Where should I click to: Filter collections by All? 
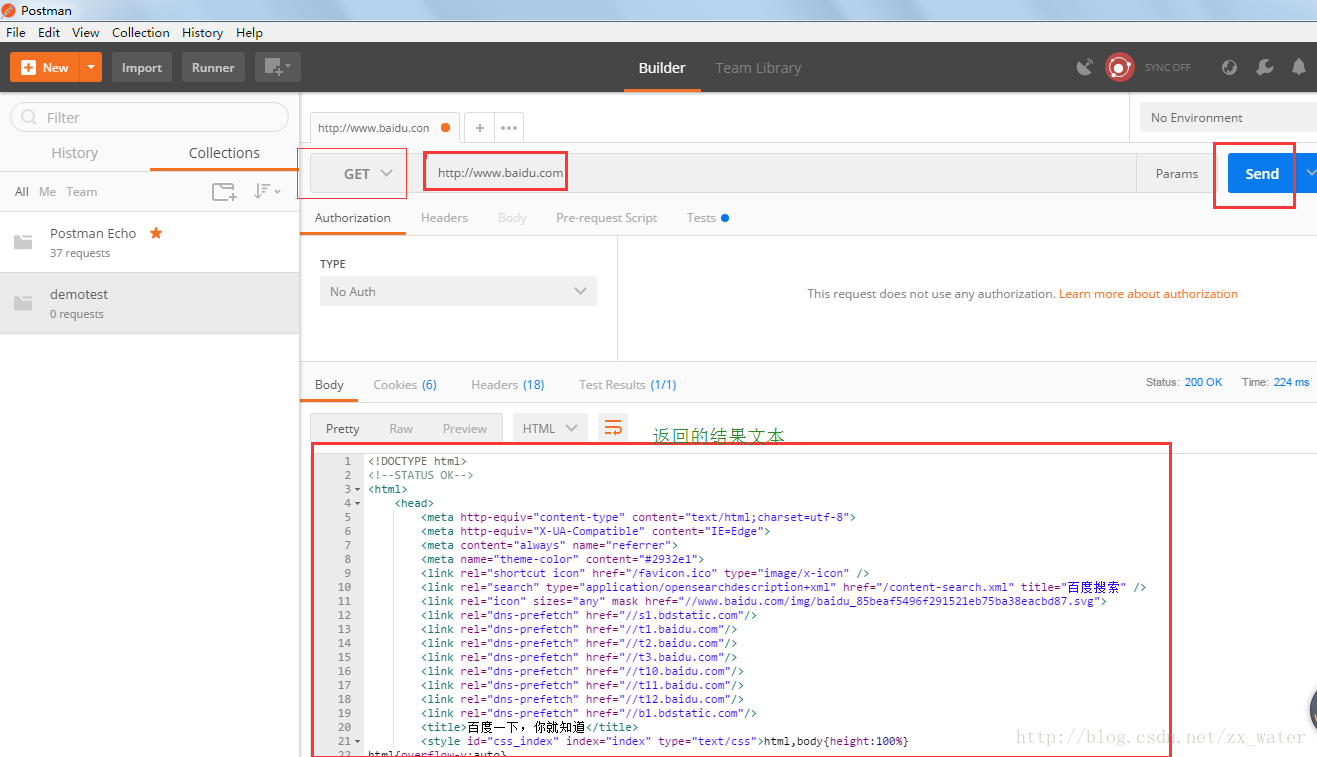click(x=21, y=191)
